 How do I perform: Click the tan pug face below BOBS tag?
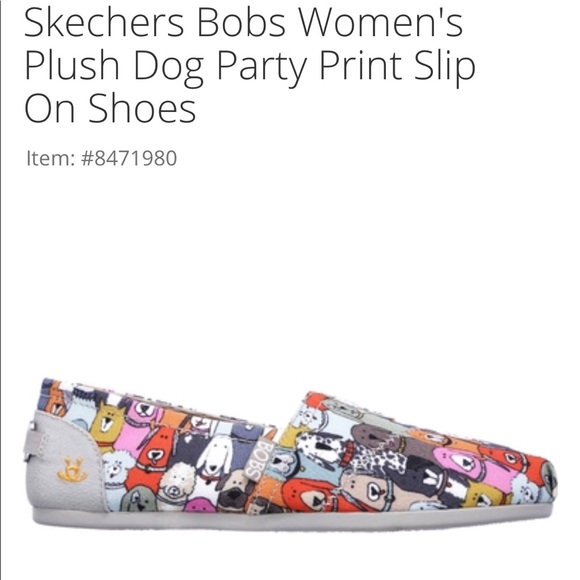click(x=234, y=492)
